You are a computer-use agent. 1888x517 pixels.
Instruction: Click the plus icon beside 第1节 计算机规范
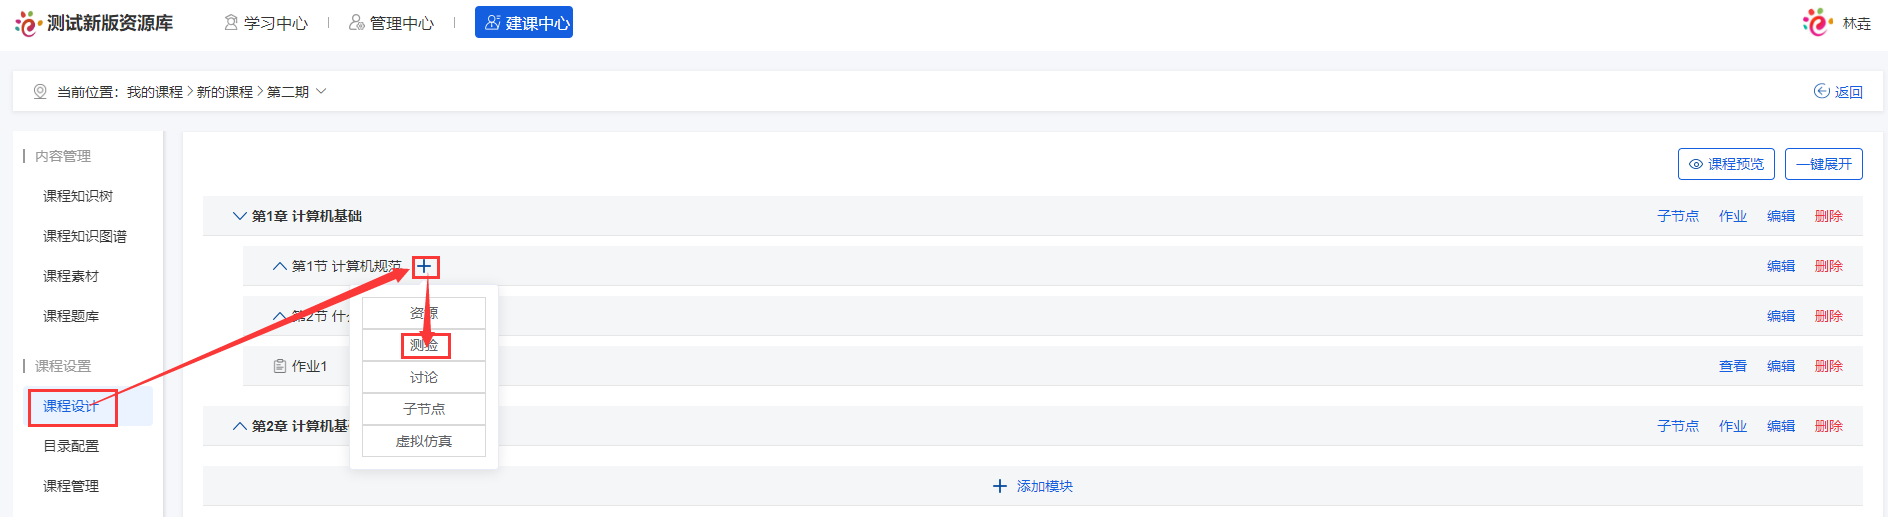424,266
